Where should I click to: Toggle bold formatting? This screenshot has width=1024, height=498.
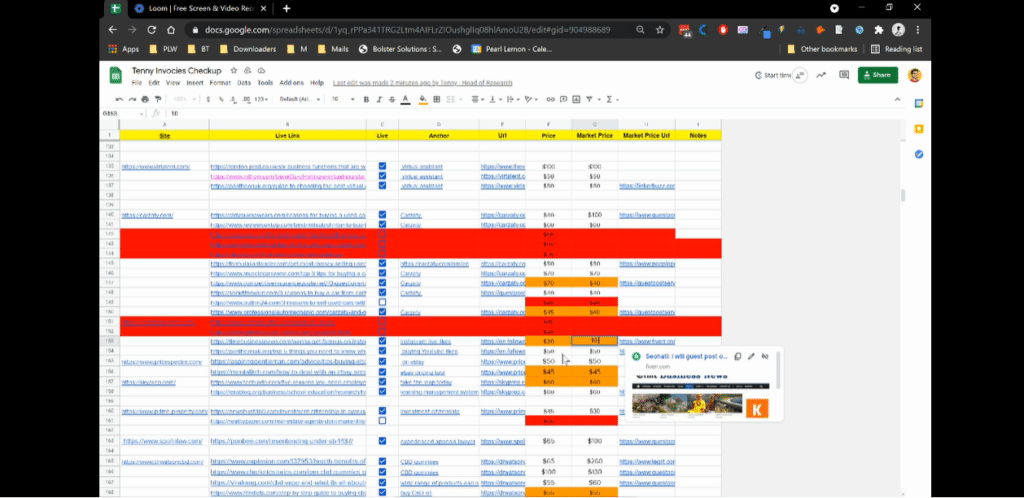(366, 99)
